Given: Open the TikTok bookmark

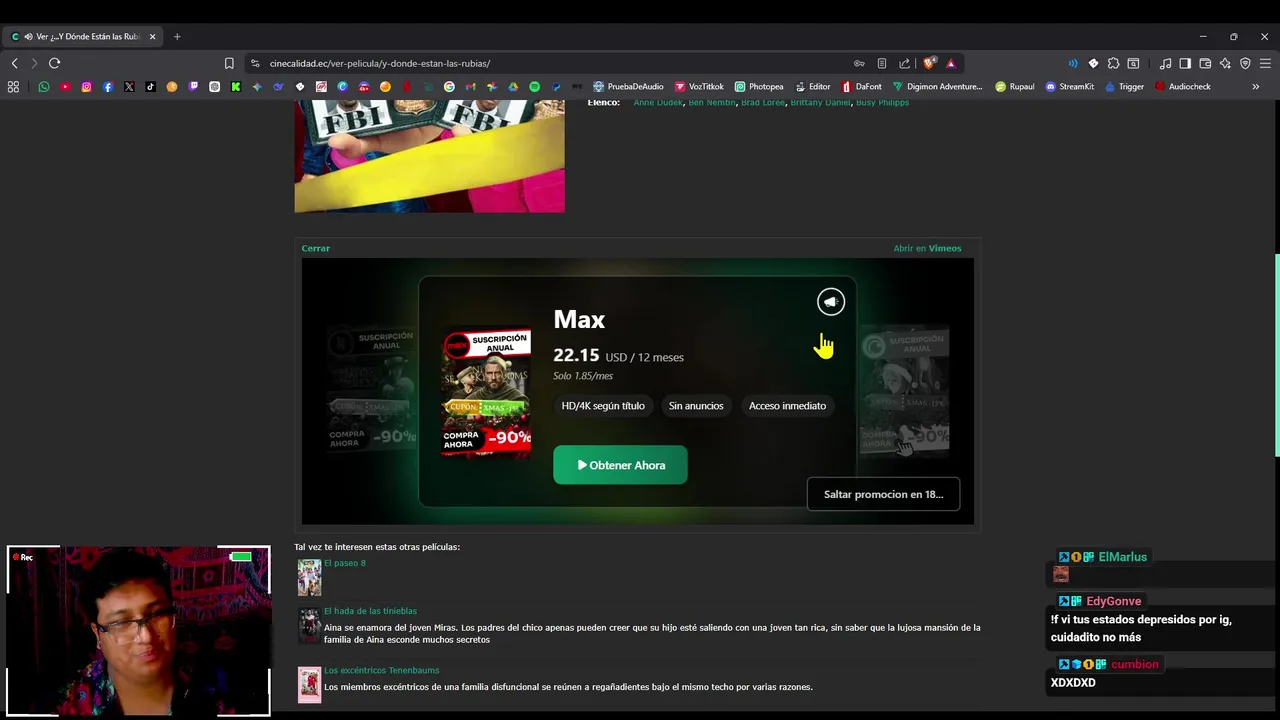Looking at the screenshot, I should [150, 87].
